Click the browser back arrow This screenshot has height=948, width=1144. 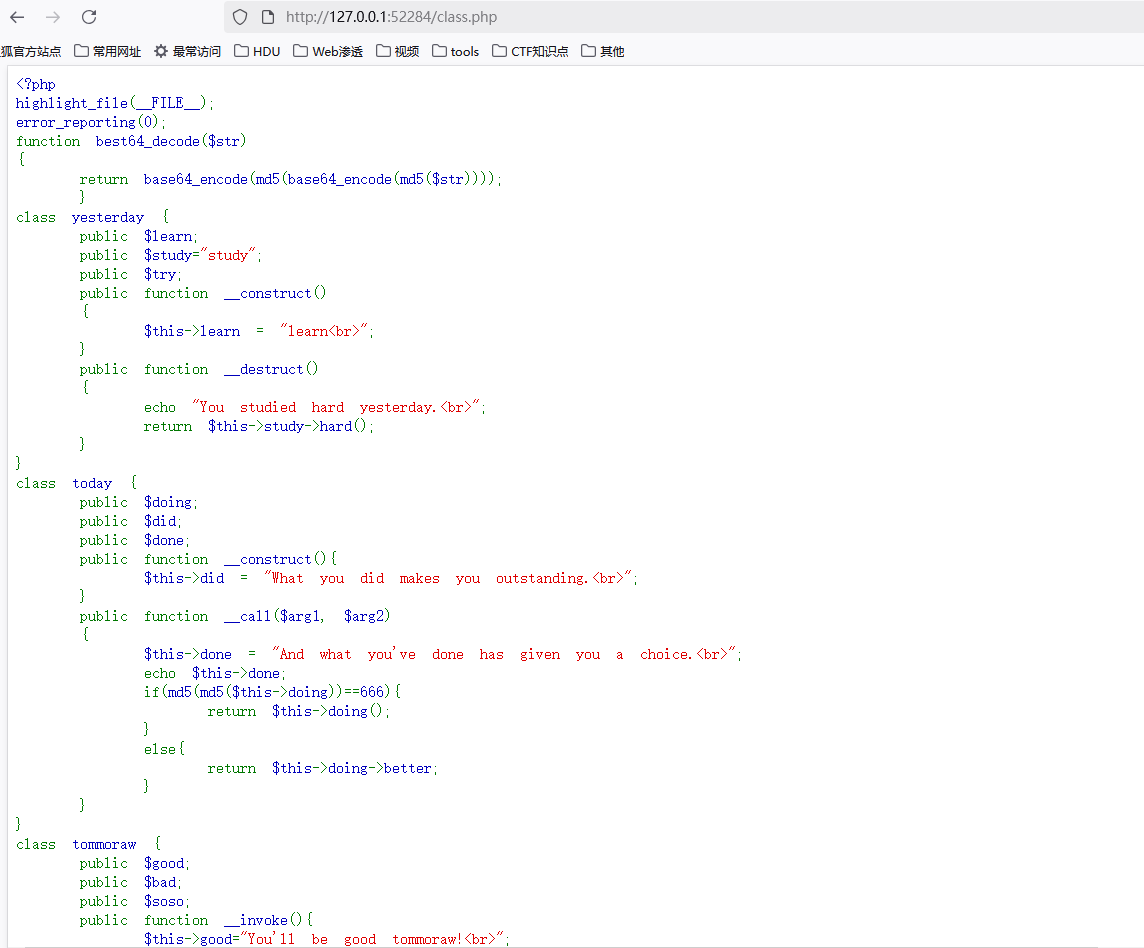point(18,17)
